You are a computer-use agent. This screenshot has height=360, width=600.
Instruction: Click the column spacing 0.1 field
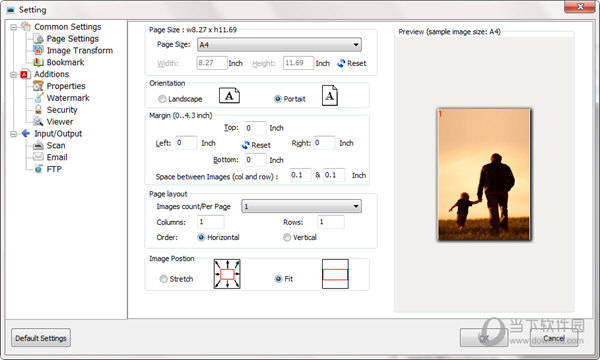click(x=300, y=175)
